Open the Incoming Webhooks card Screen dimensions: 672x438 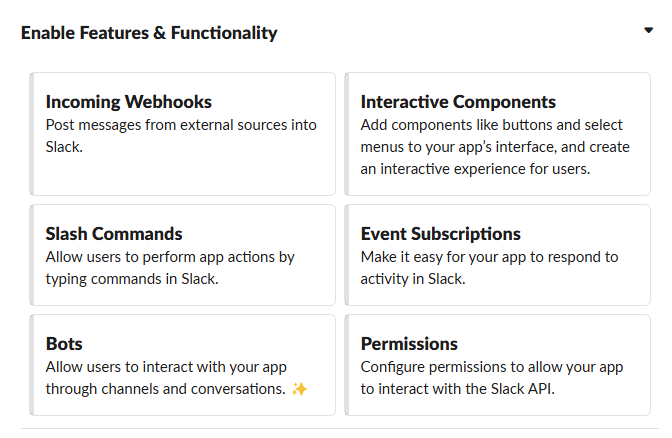coord(183,134)
